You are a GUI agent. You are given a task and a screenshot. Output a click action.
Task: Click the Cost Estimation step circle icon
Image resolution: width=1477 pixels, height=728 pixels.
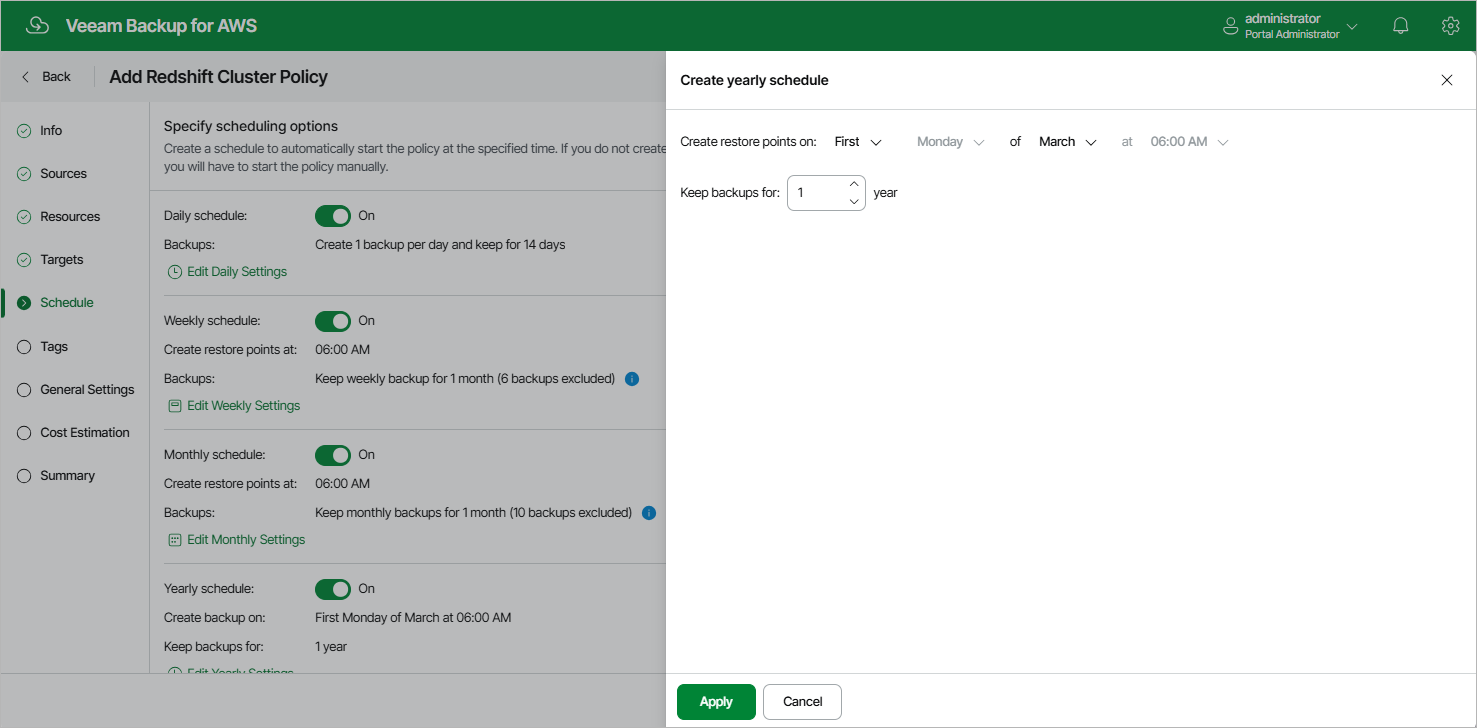25,433
